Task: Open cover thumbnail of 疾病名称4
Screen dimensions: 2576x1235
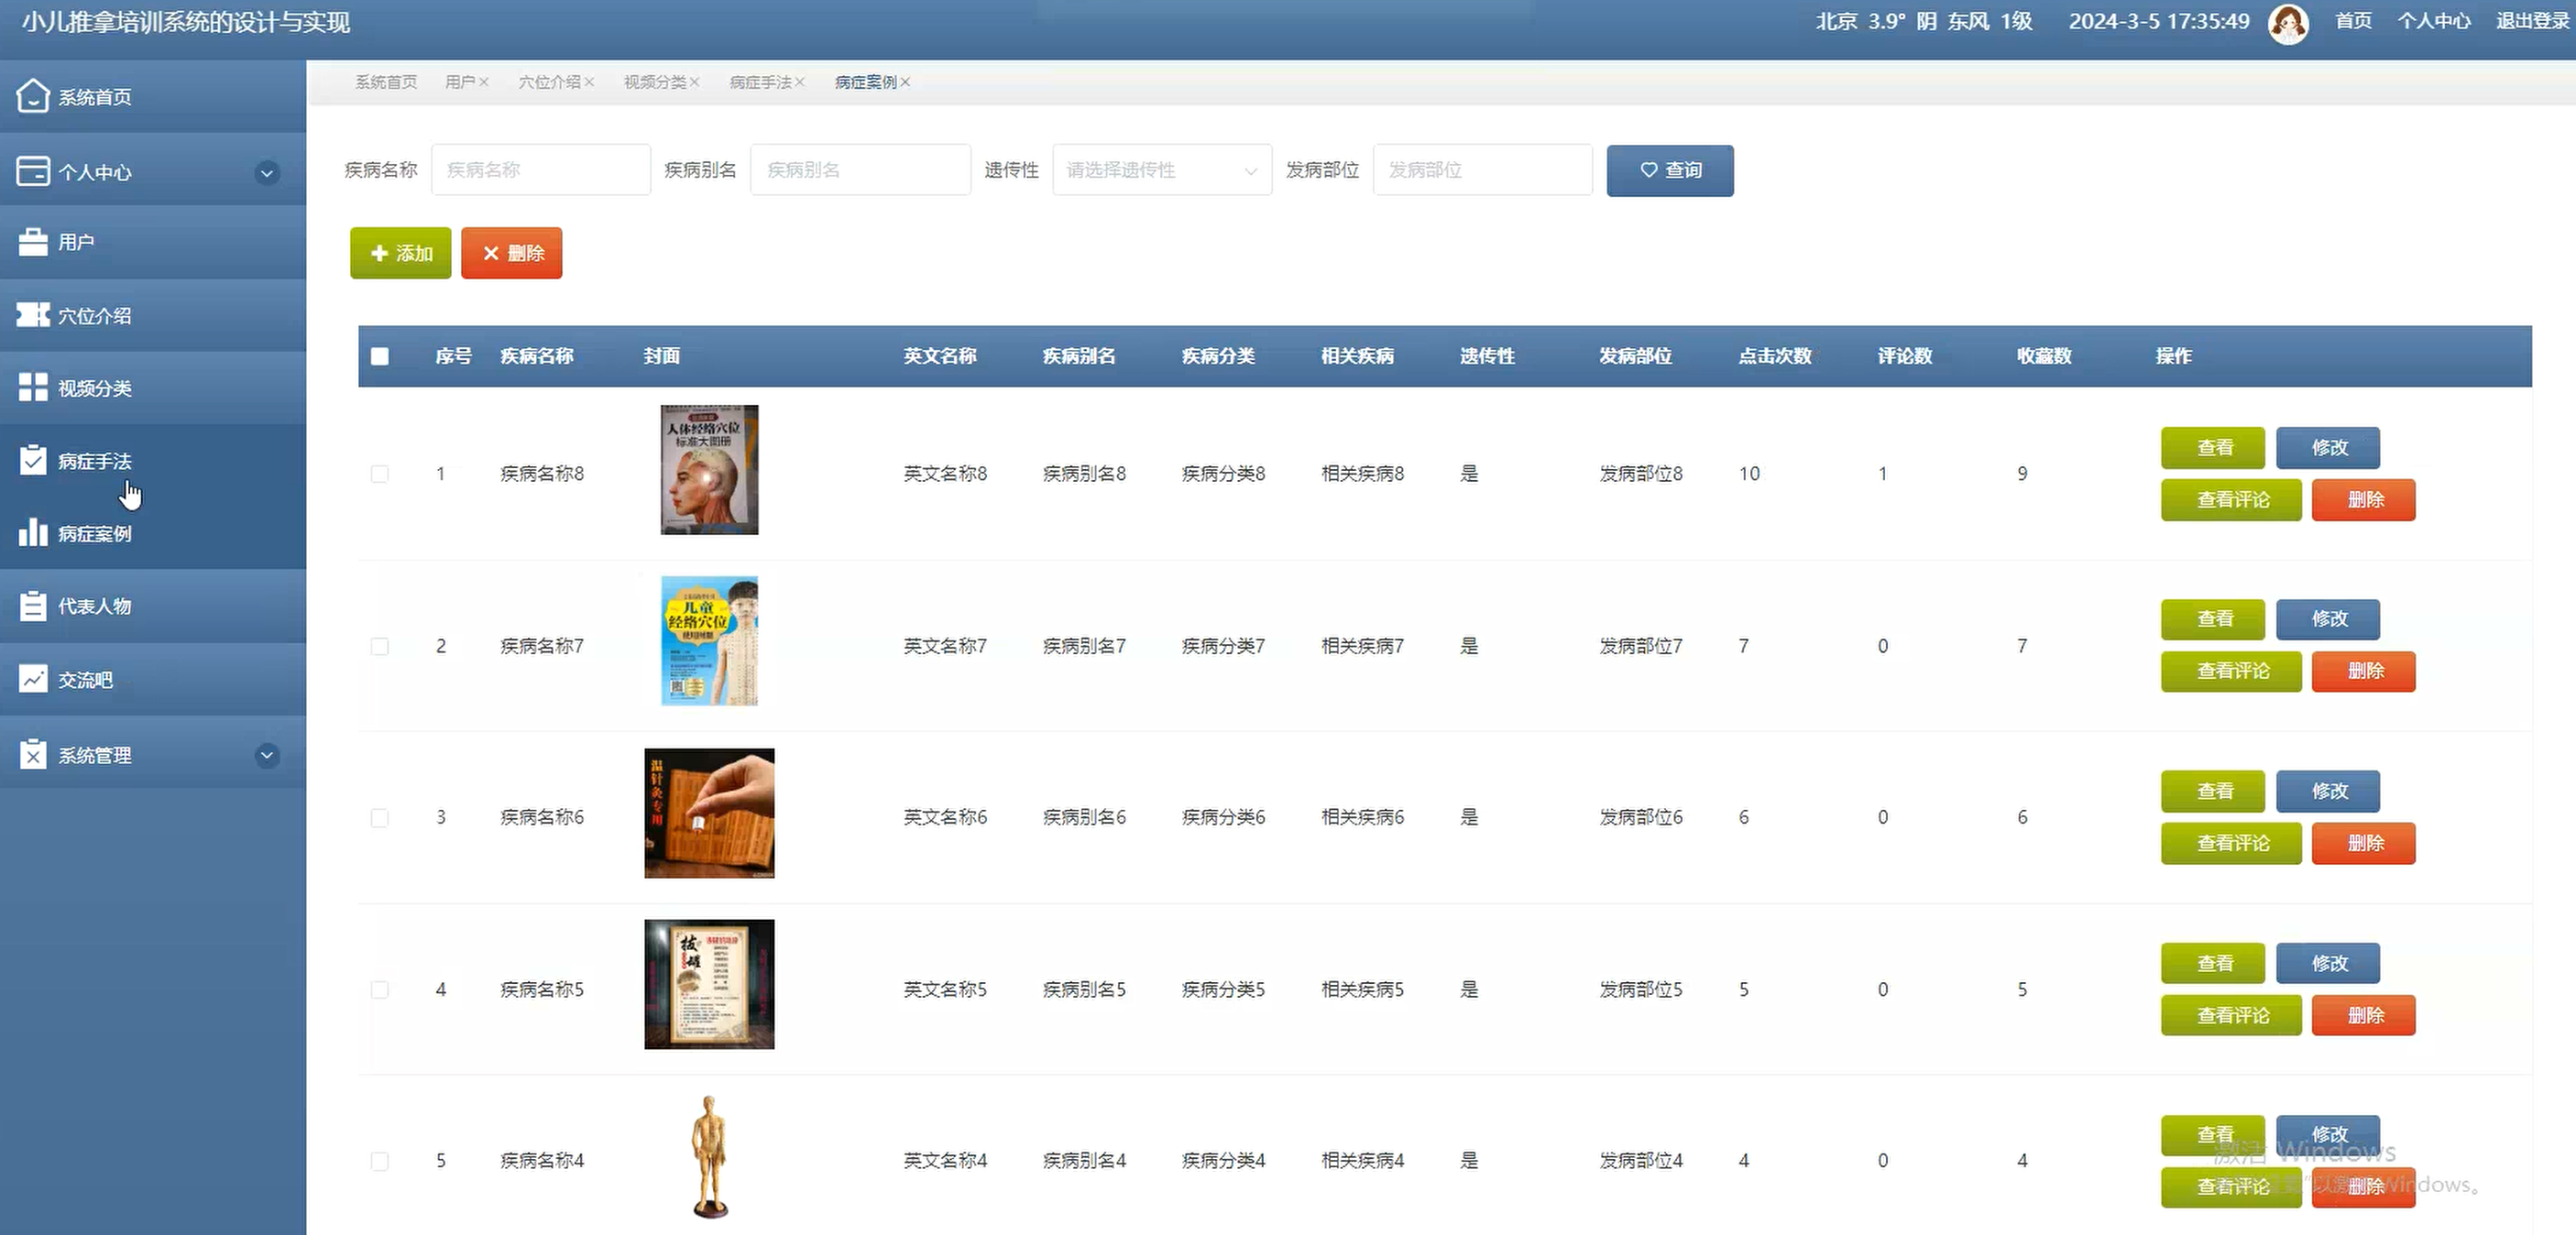Action: [709, 1156]
